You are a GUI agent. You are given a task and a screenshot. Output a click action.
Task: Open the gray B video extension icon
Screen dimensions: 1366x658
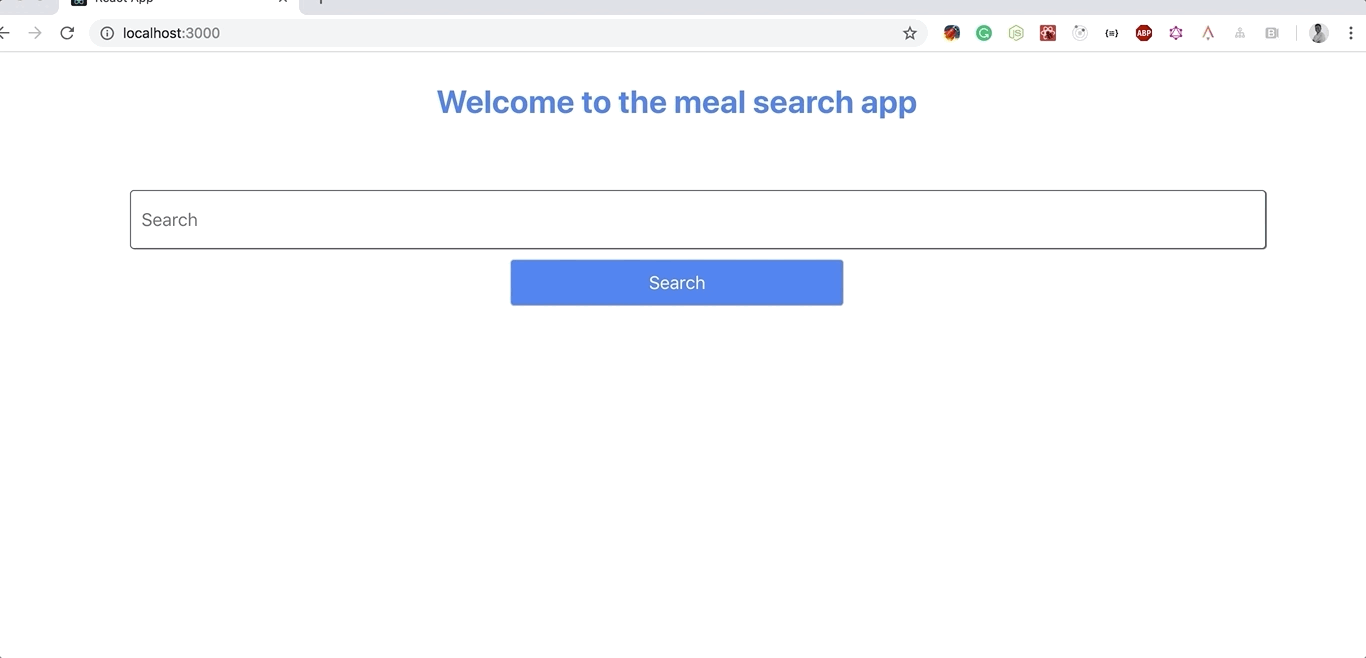point(1272,33)
